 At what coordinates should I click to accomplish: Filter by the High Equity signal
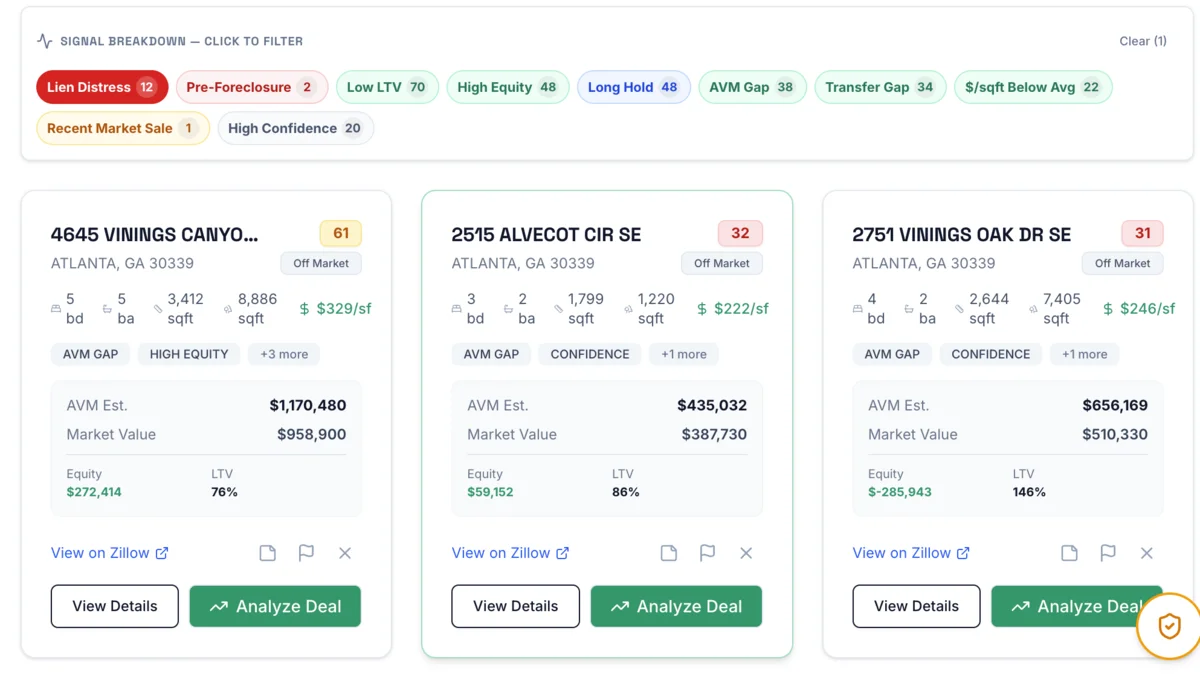click(x=507, y=87)
